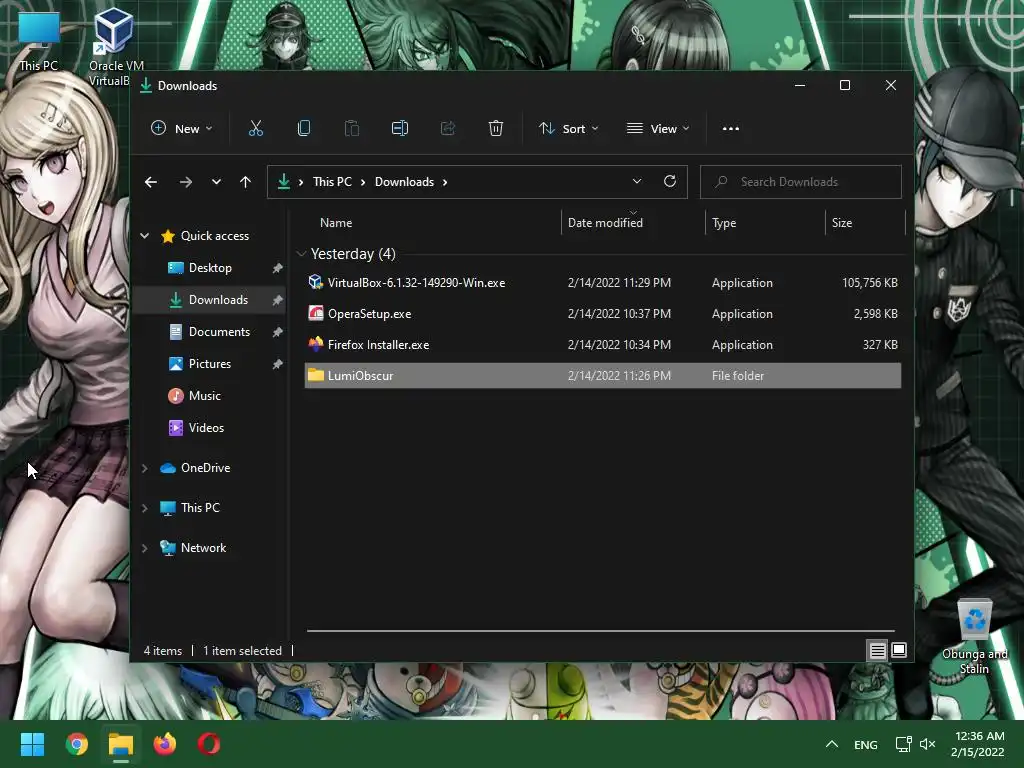
Task: Click the Type column header
Action: (724, 223)
